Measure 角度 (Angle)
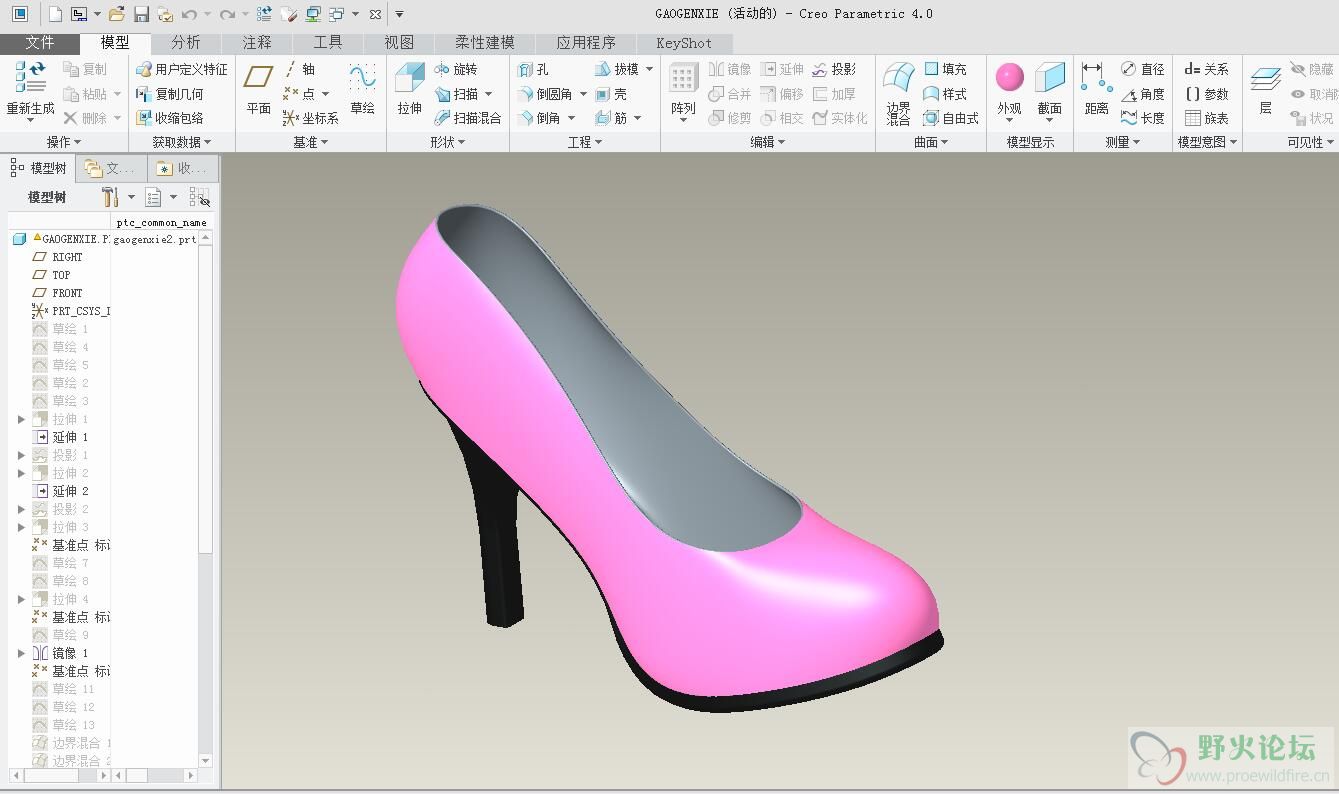The height and width of the screenshot is (794, 1339). tap(1143, 94)
